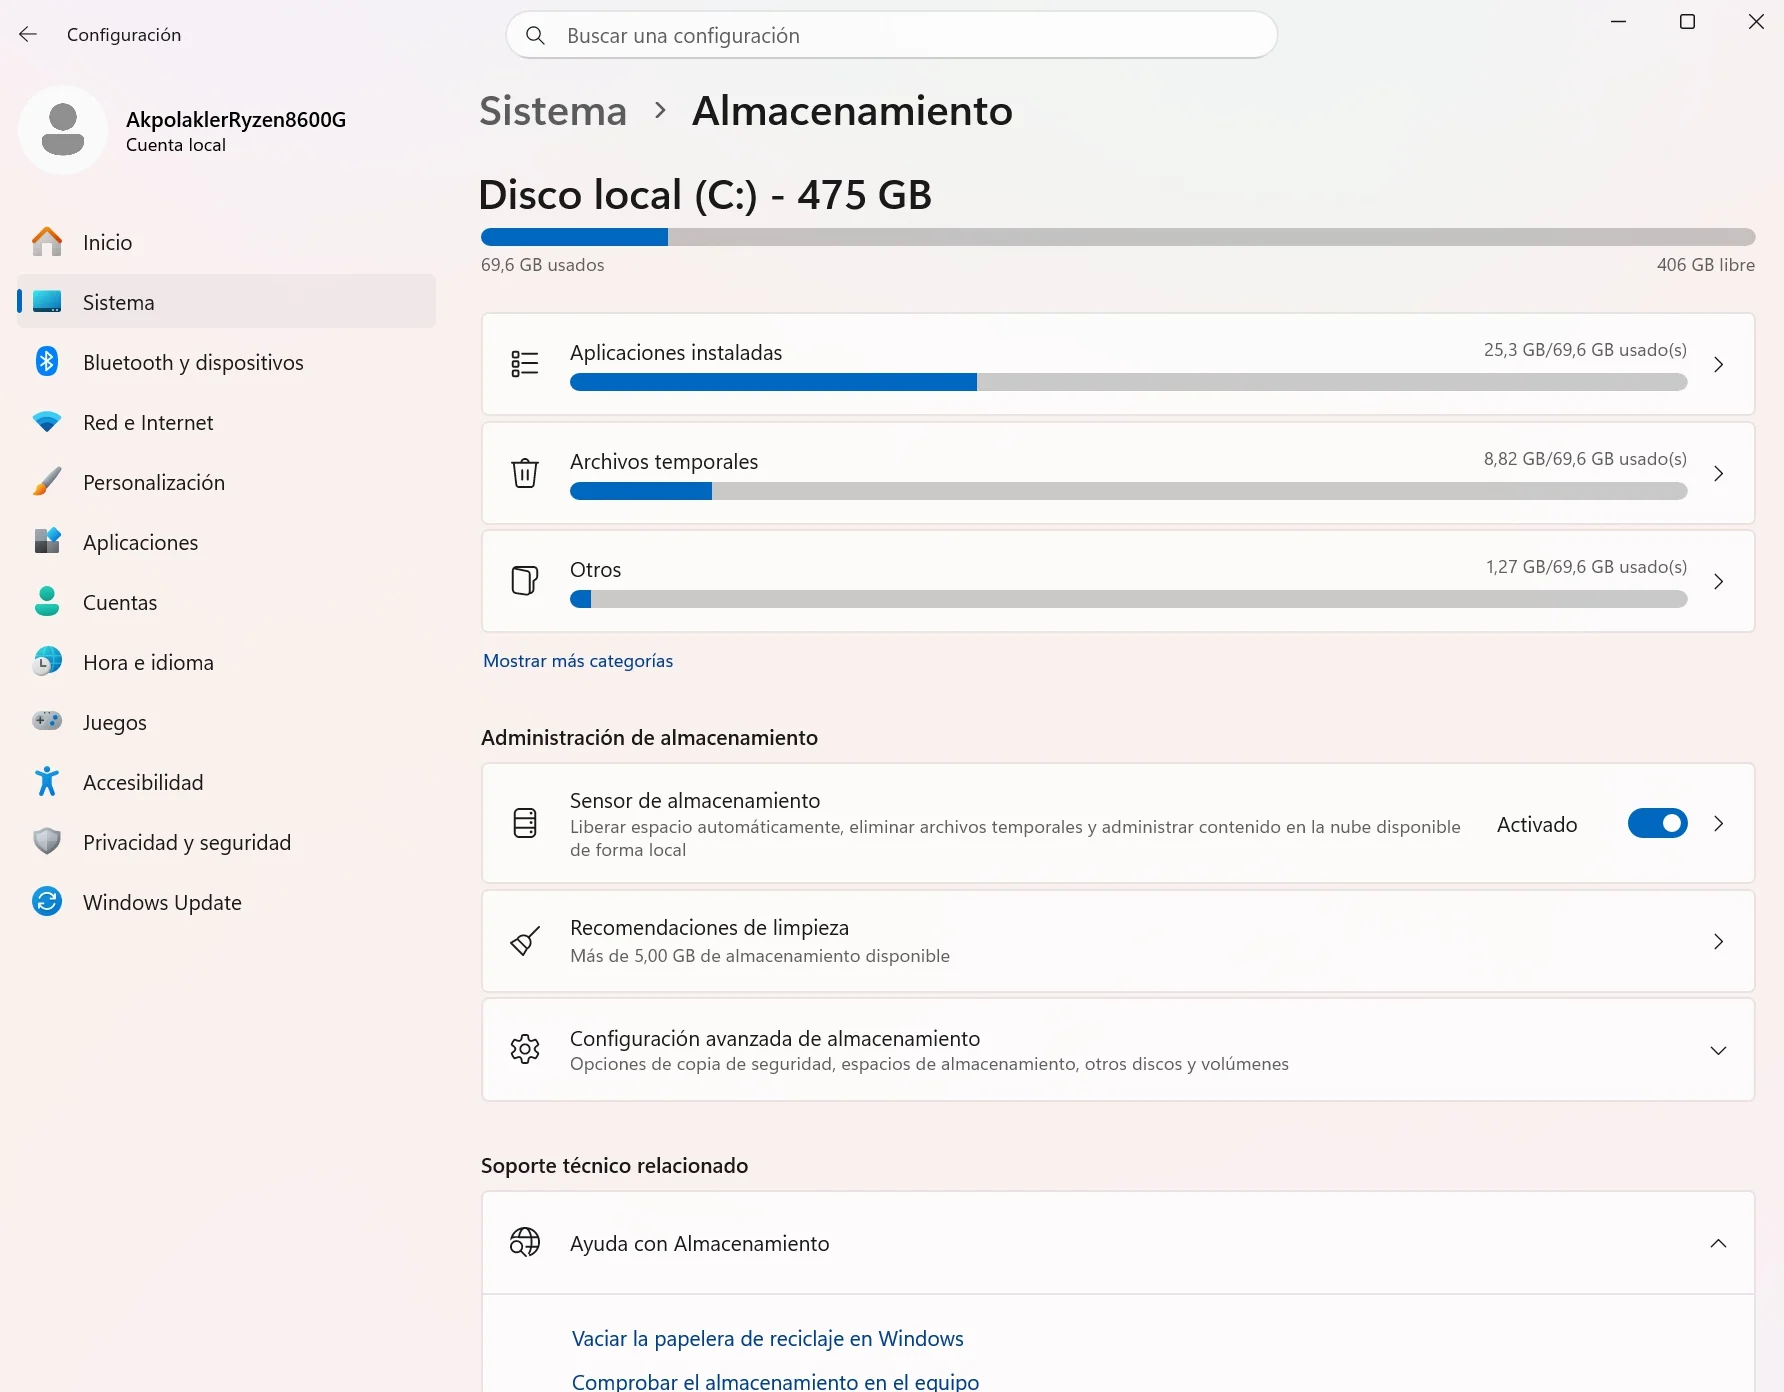The image size is (1784, 1392).
Task: Click the Juegos gamepad icon
Action: coord(47,721)
